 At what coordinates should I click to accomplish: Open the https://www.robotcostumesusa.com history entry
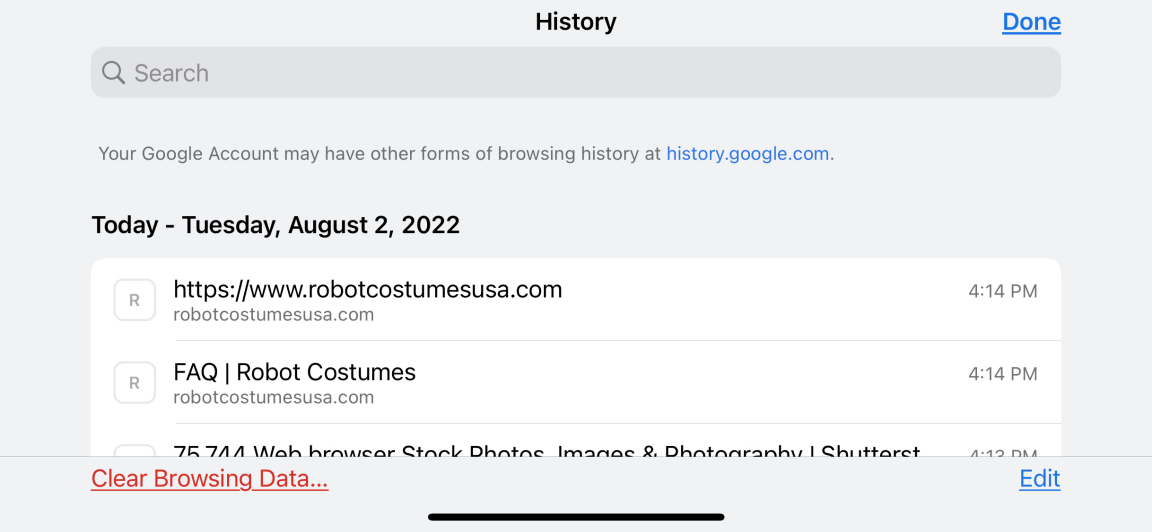click(x=368, y=290)
